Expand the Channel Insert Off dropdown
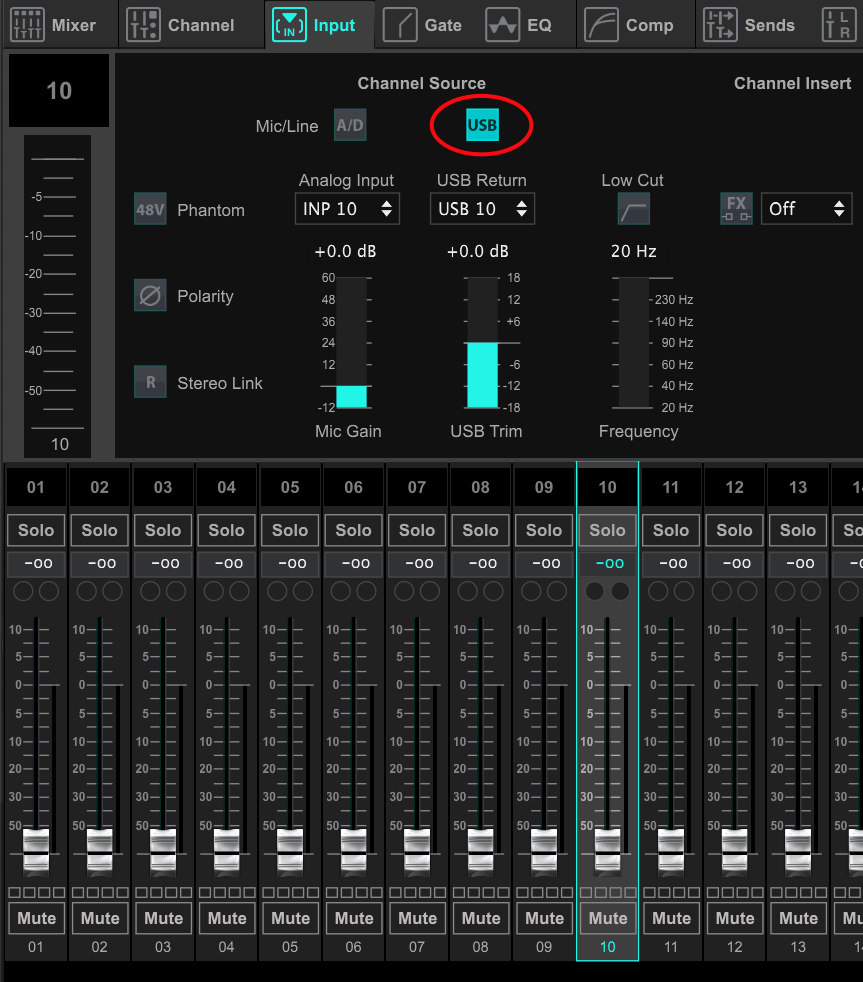 pos(806,209)
